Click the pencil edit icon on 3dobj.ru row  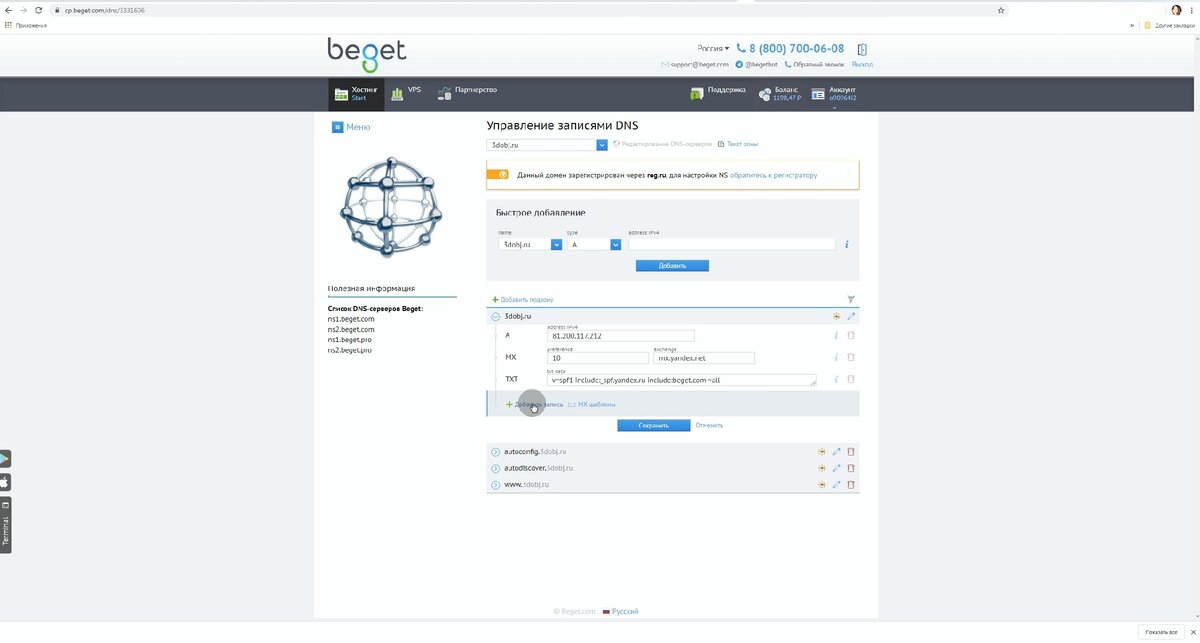point(851,316)
